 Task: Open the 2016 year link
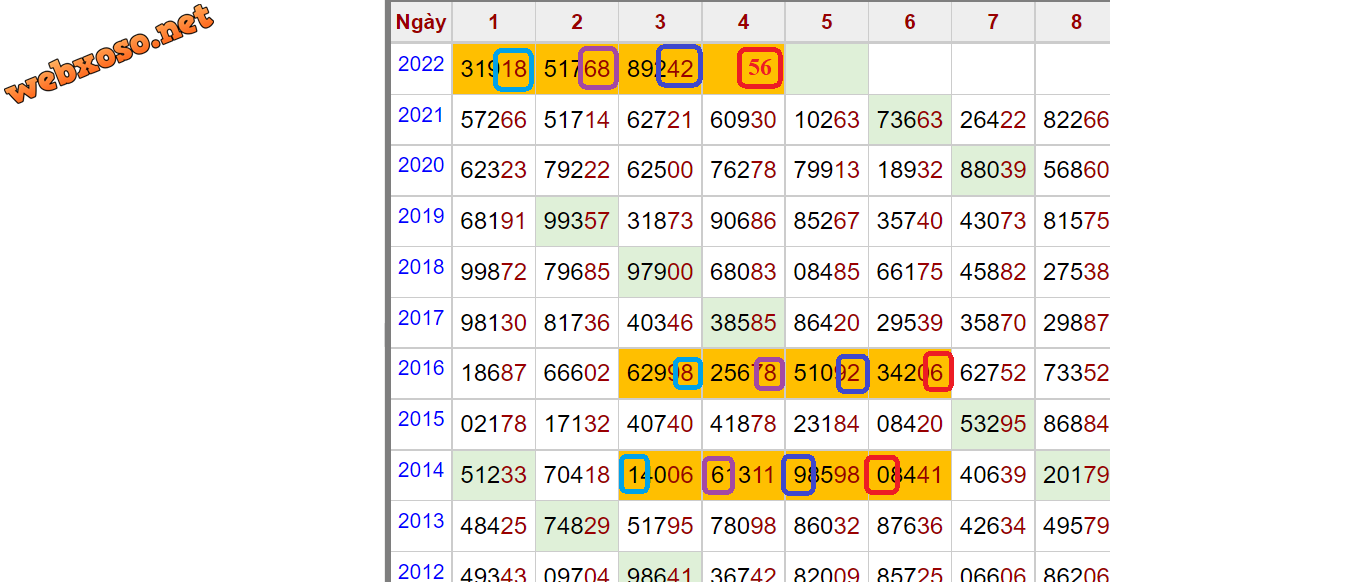coord(421,369)
